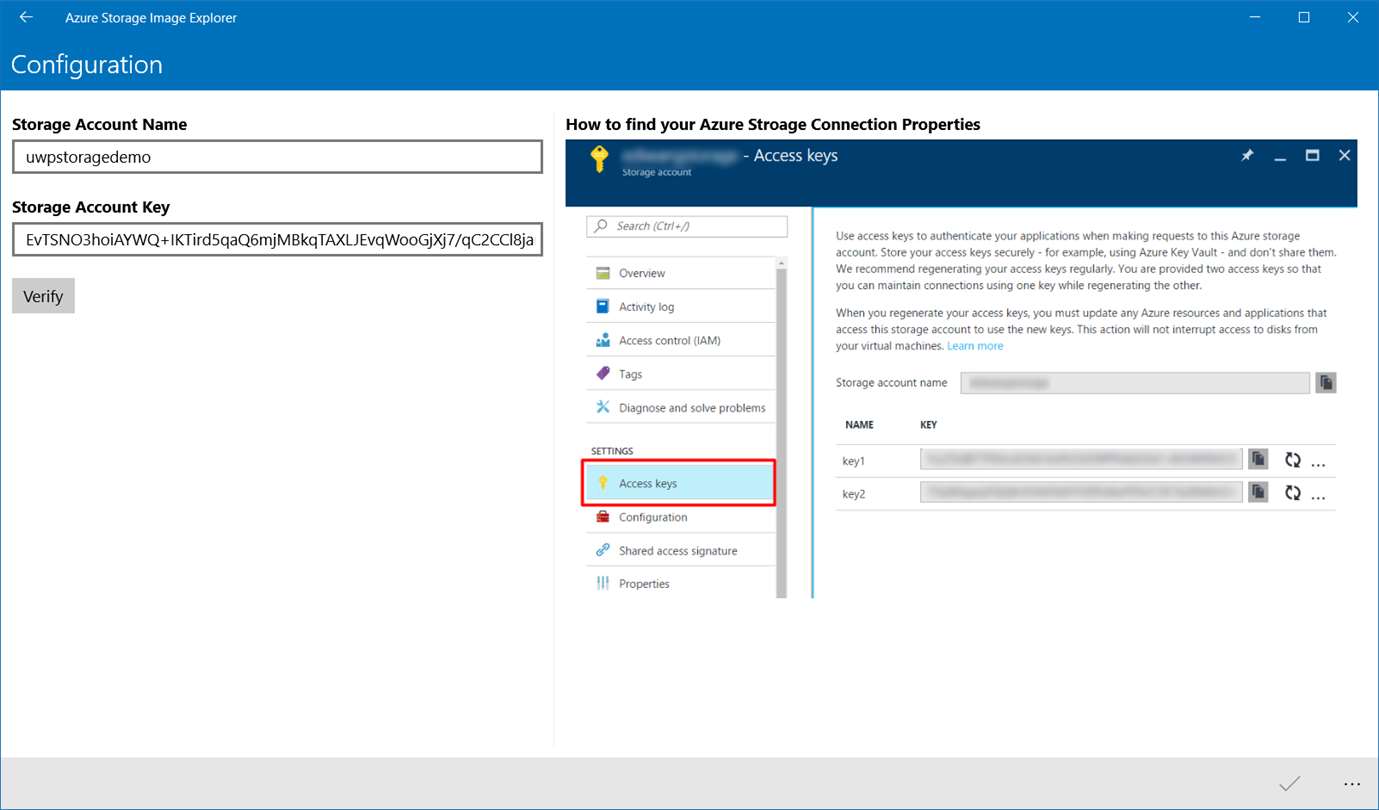
Task: Minimize the Access keys blade
Action: point(1279,157)
